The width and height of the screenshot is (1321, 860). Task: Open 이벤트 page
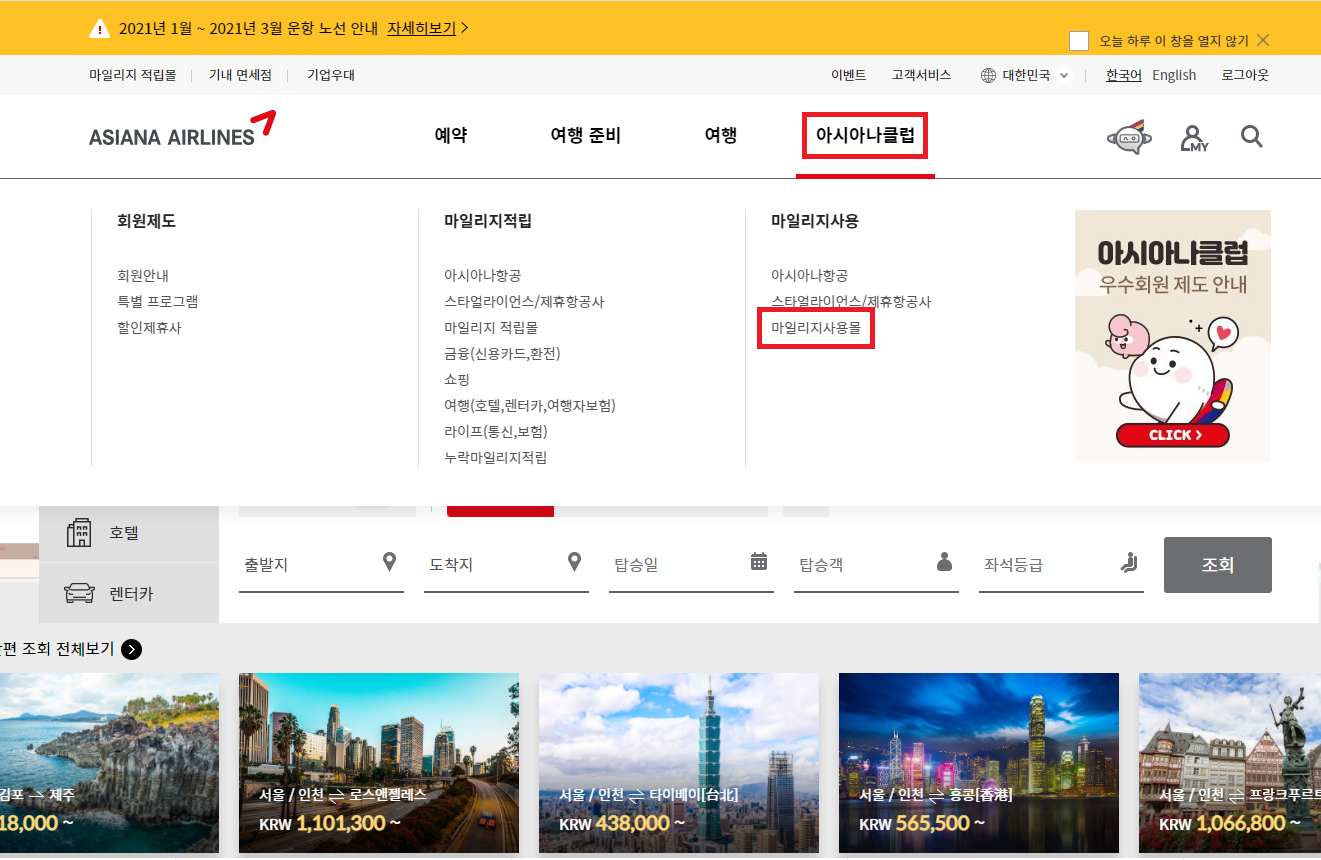point(849,75)
